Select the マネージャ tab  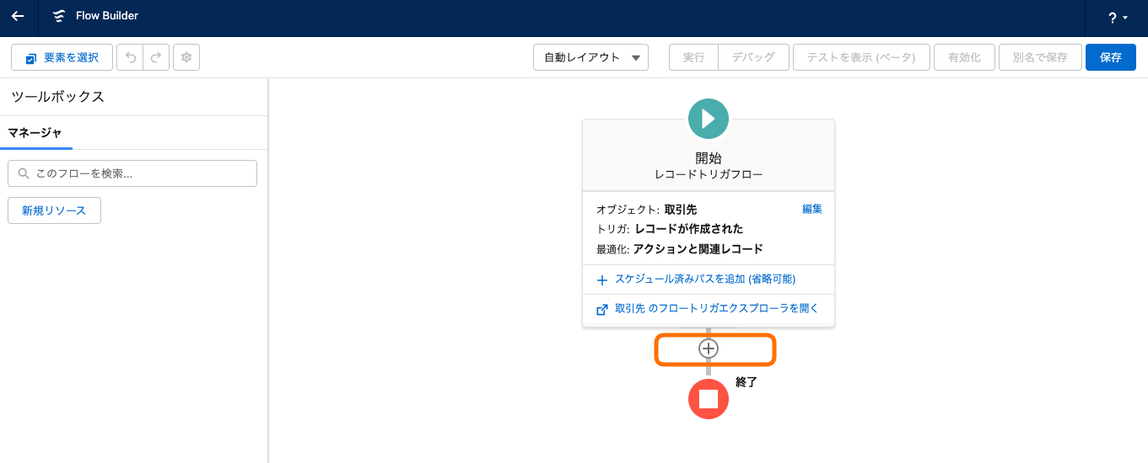35,133
